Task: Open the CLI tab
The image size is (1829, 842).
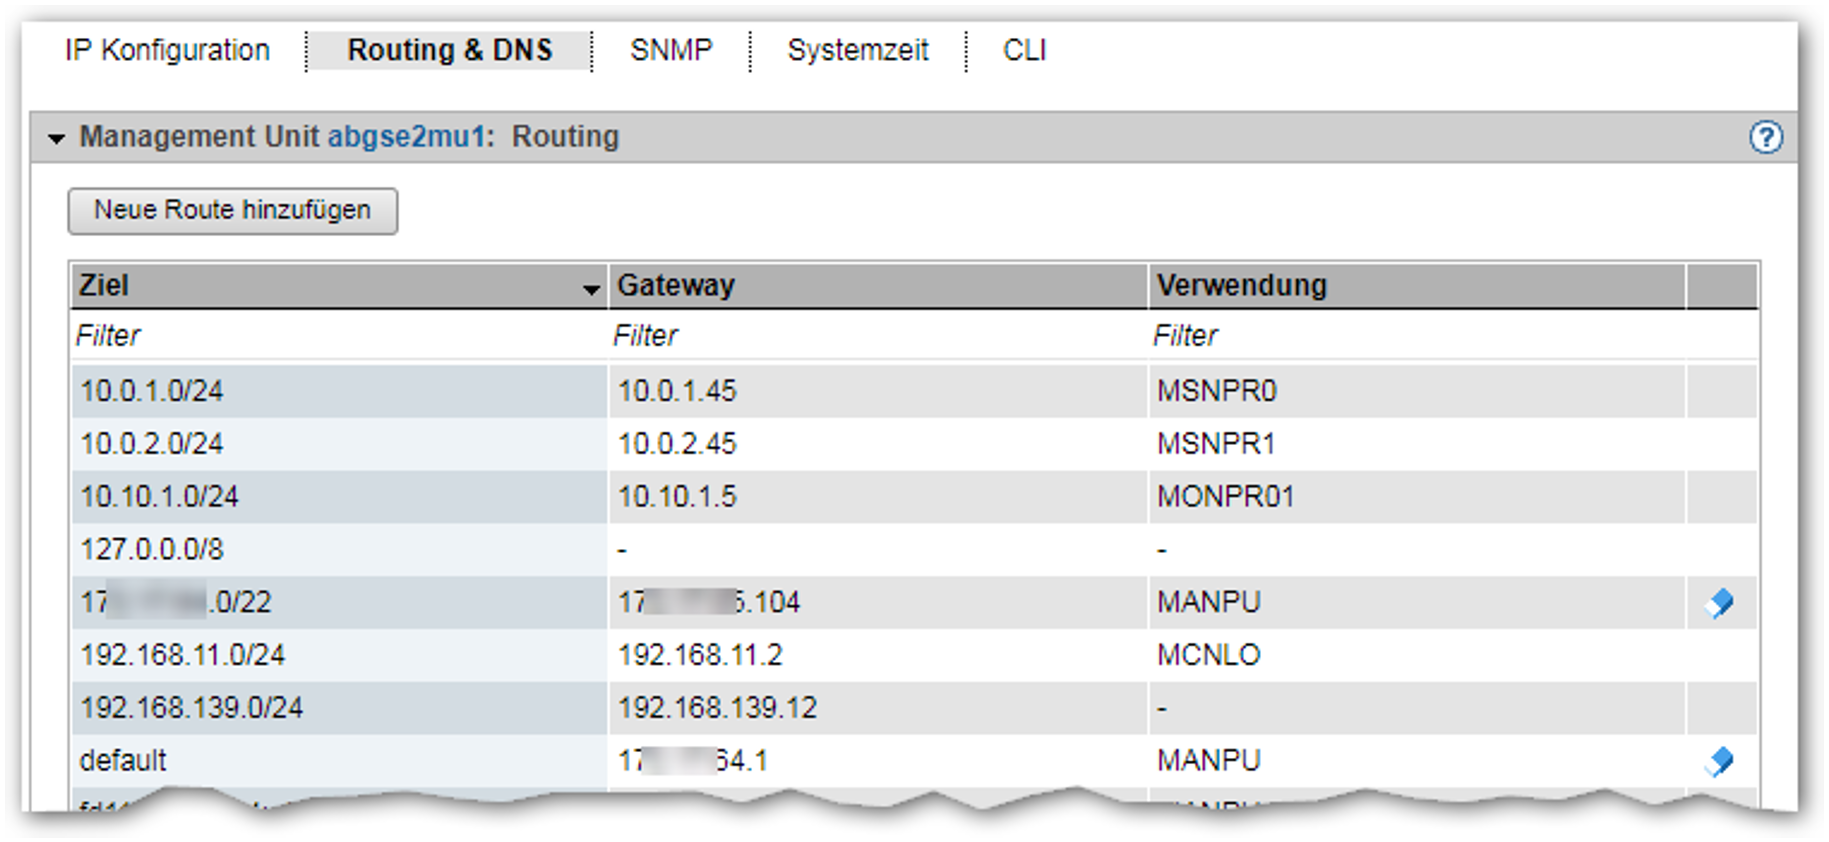Action: [x=1024, y=50]
